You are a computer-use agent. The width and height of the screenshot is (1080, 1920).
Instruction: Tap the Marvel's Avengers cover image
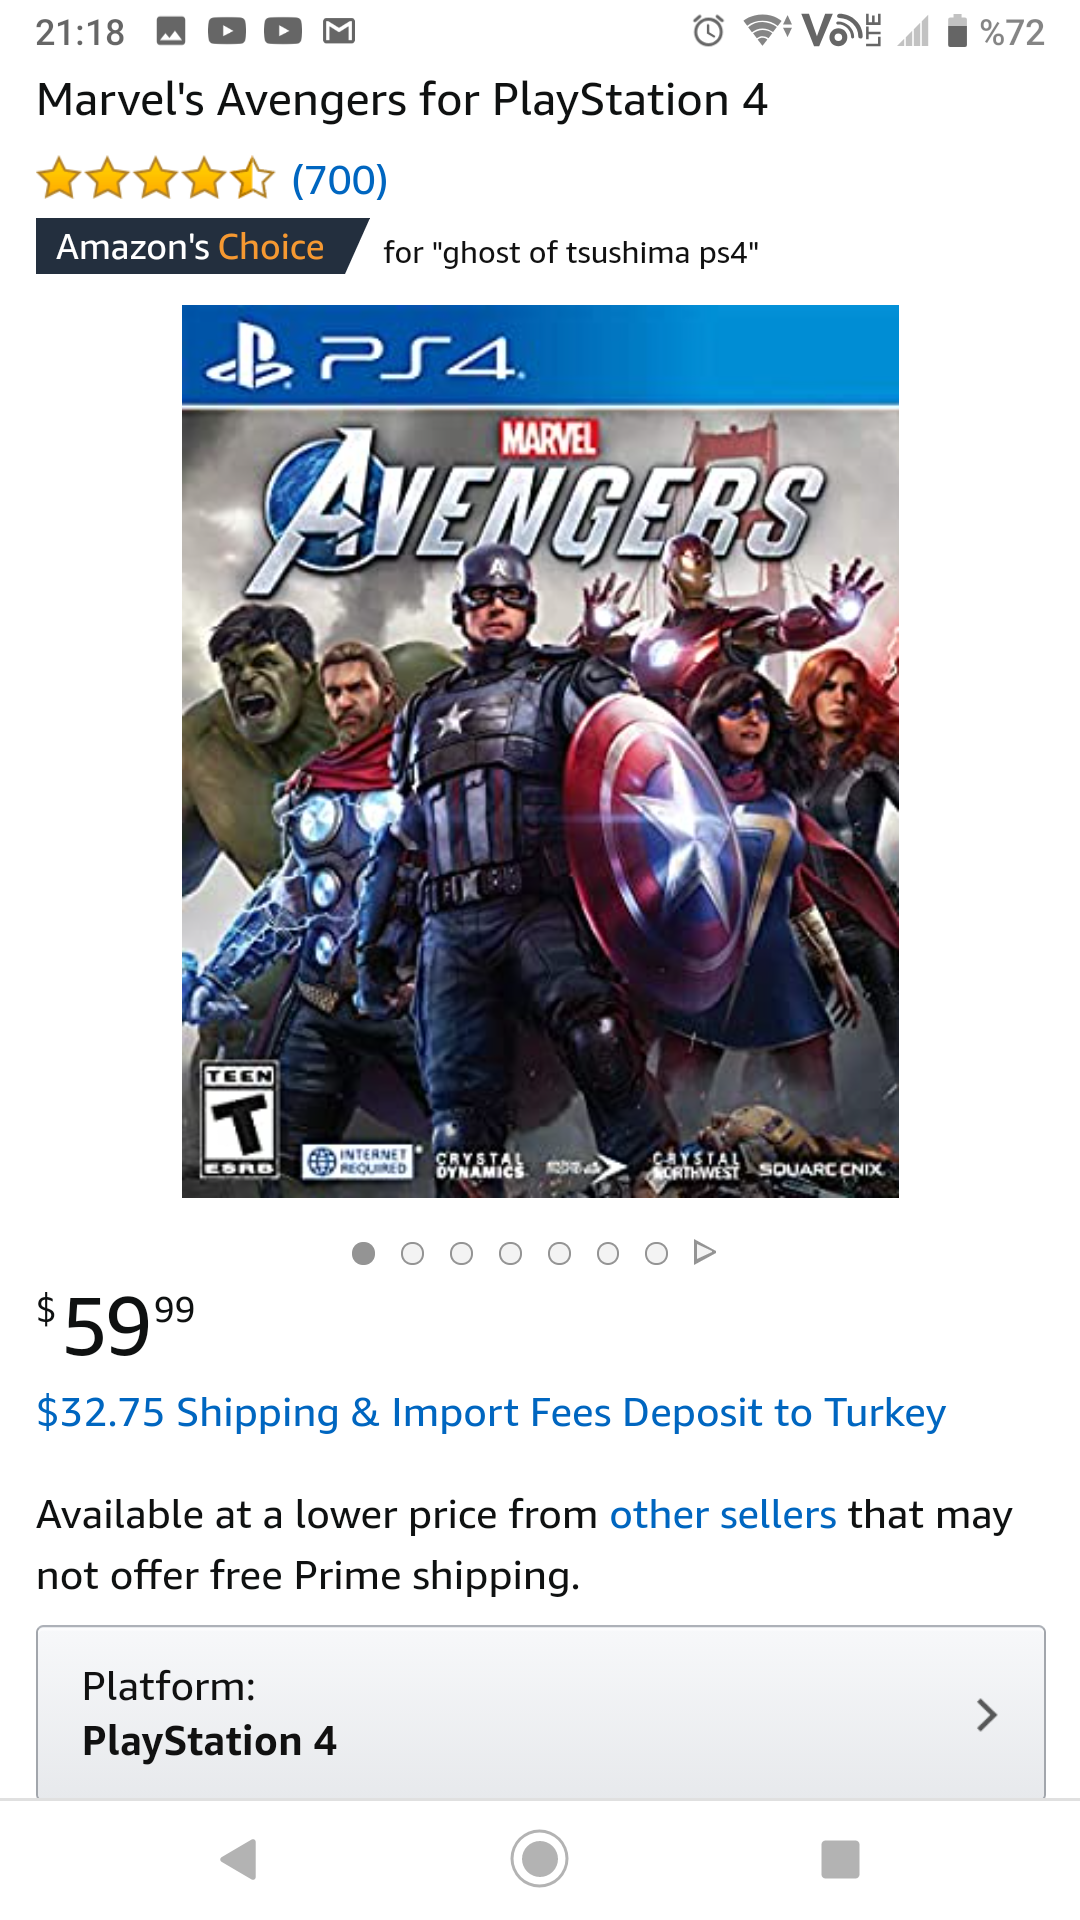tap(540, 751)
